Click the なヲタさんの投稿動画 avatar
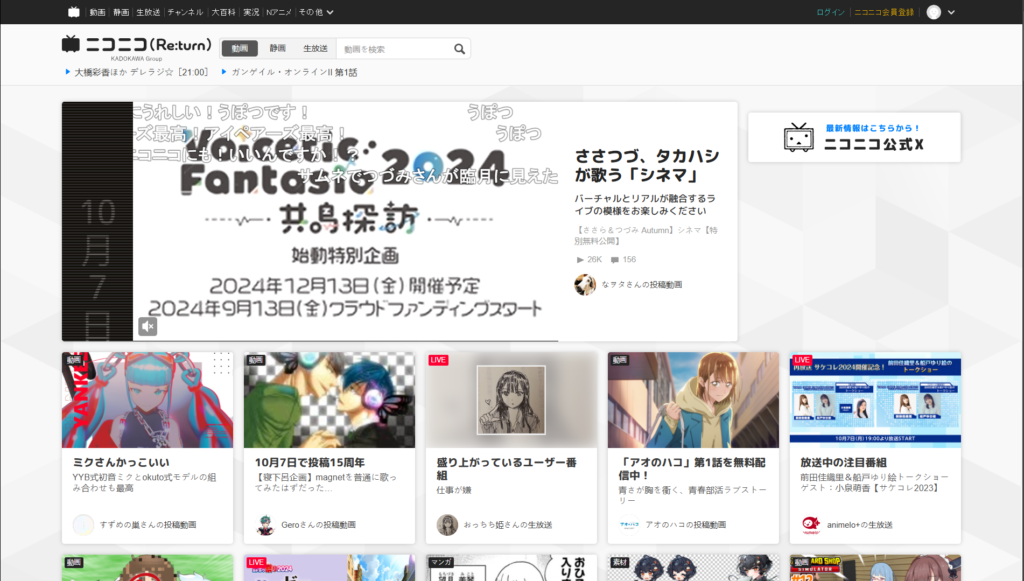The height and width of the screenshot is (581, 1024). [x=585, y=285]
